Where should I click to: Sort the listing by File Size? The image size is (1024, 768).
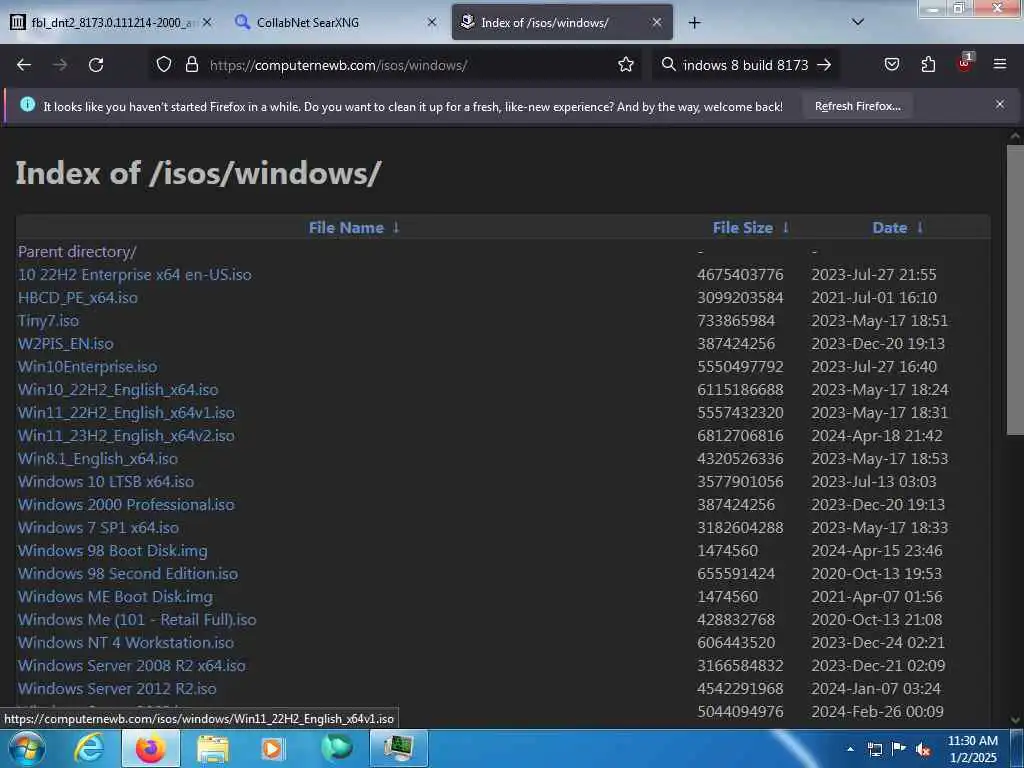pos(750,227)
